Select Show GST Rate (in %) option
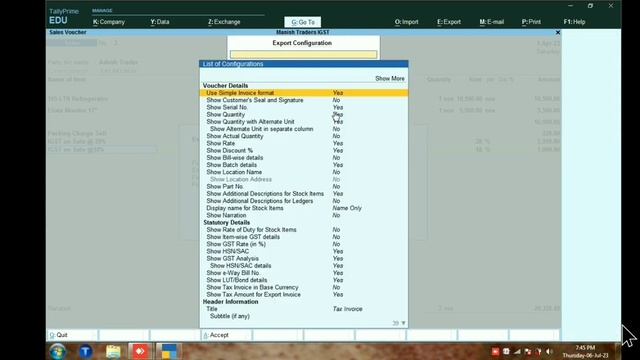The width and height of the screenshot is (640, 360). coord(304,244)
